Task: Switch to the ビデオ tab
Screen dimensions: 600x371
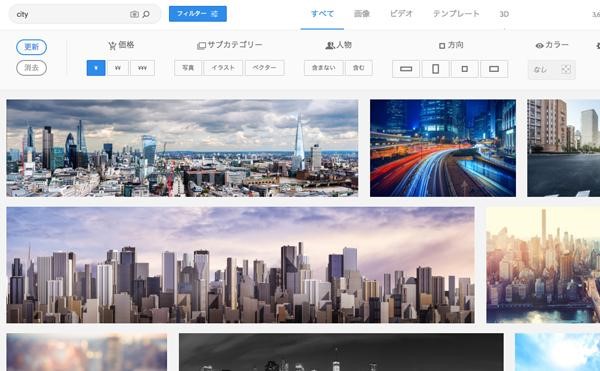Action: 401,14
